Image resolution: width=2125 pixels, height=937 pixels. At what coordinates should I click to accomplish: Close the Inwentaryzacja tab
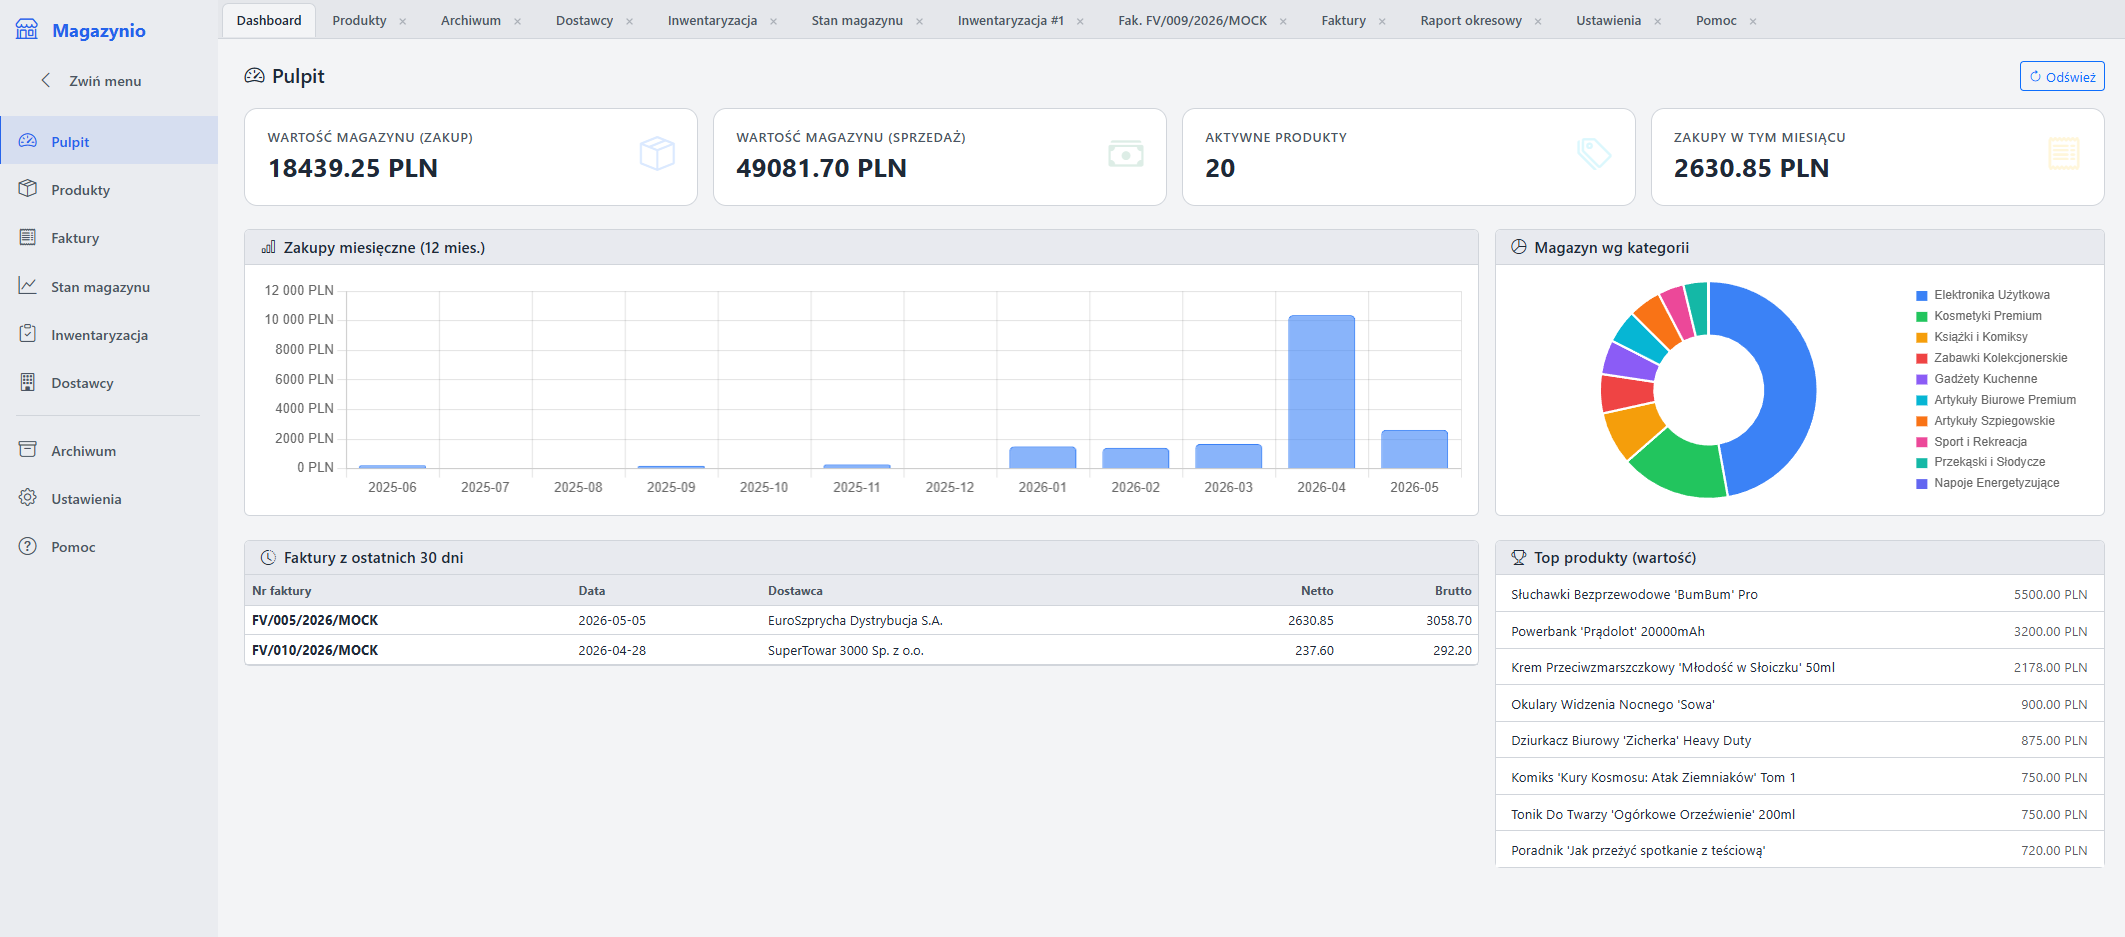(x=773, y=21)
